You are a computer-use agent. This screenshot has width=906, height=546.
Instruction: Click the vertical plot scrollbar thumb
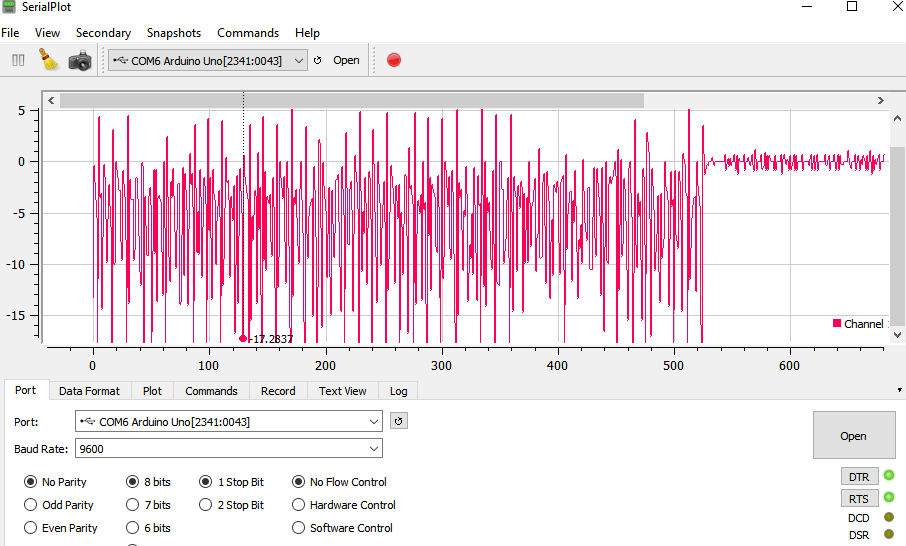tap(897, 236)
